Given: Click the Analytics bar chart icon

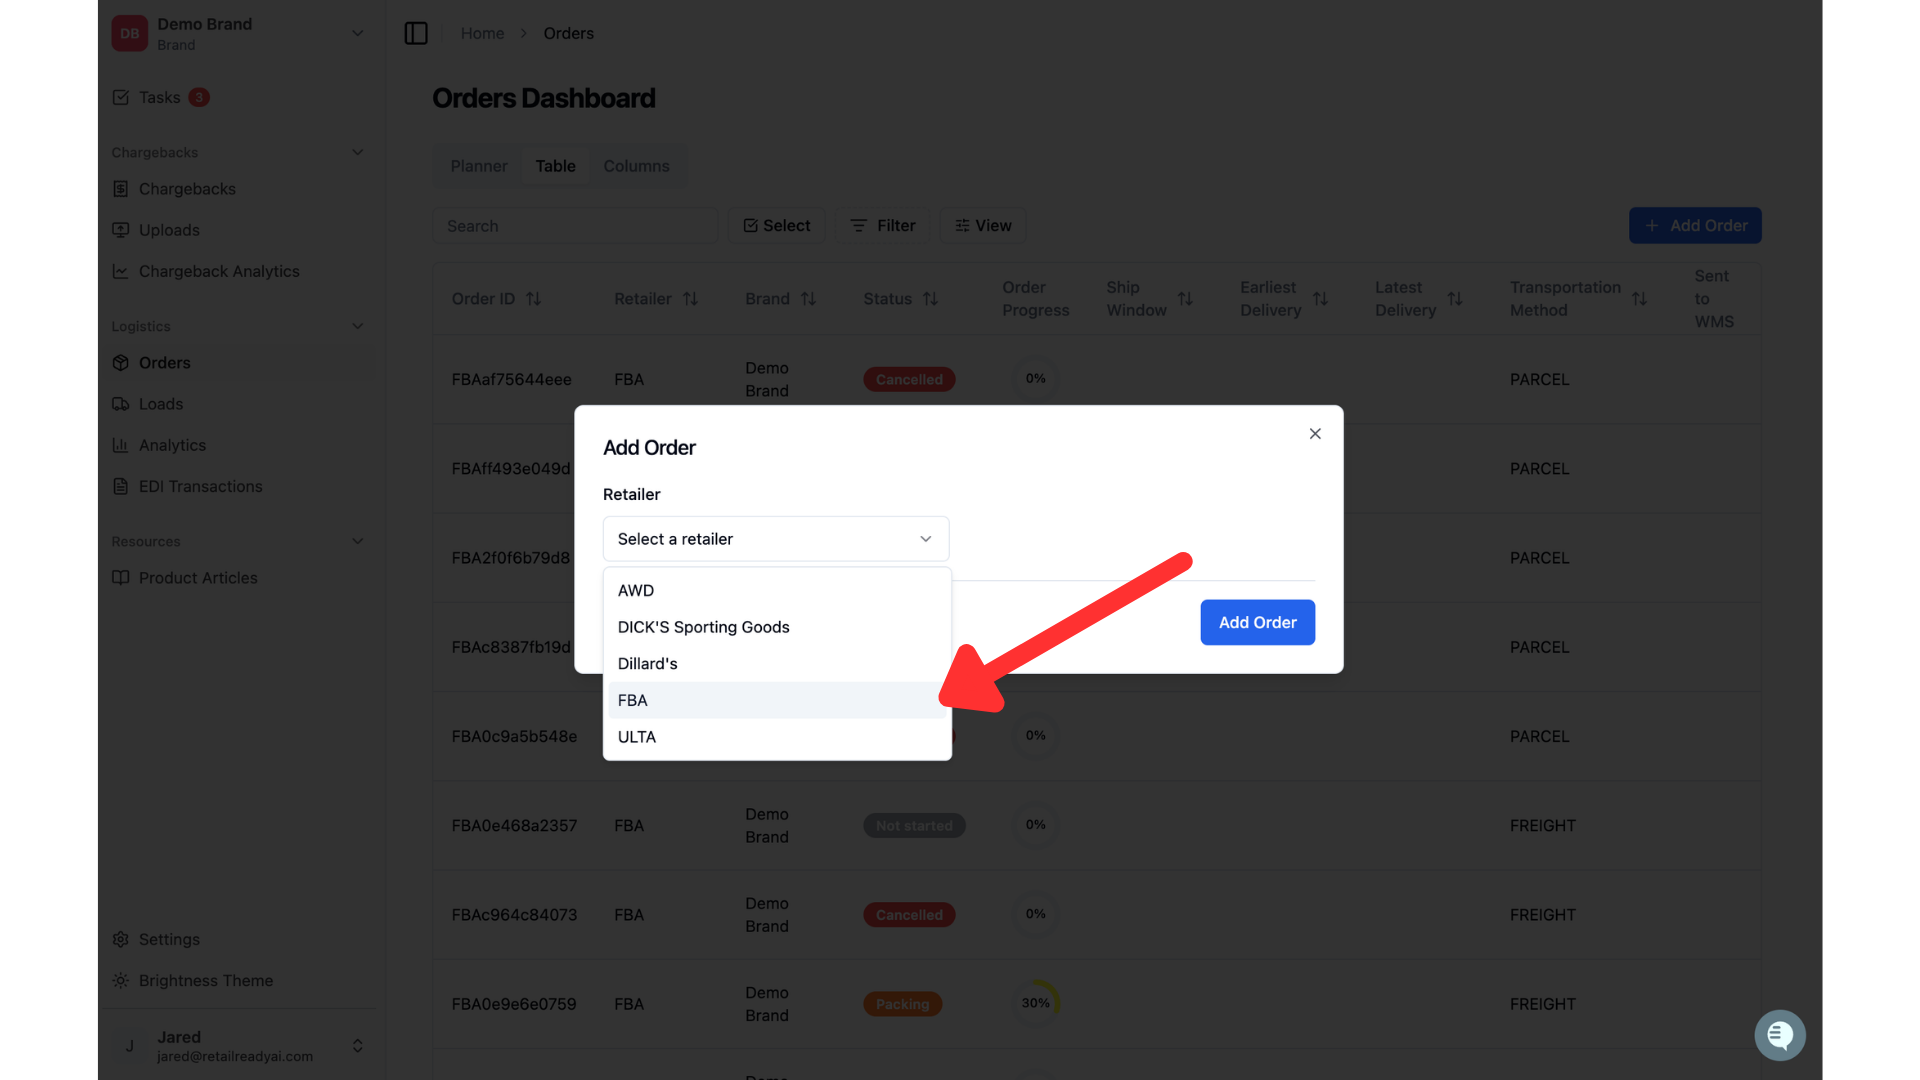Looking at the screenshot, I should [121, 445].
